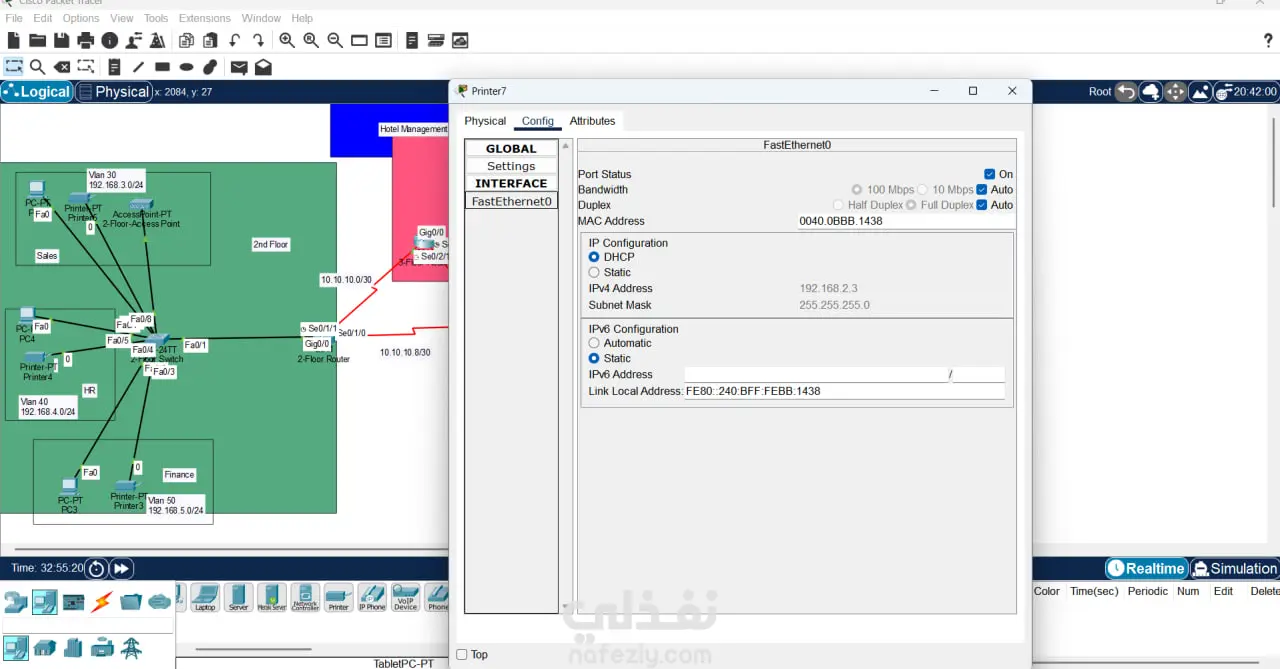Click the Power Cycle Devices button beside the time
The image size is (1280, 669).
point(96,568)
